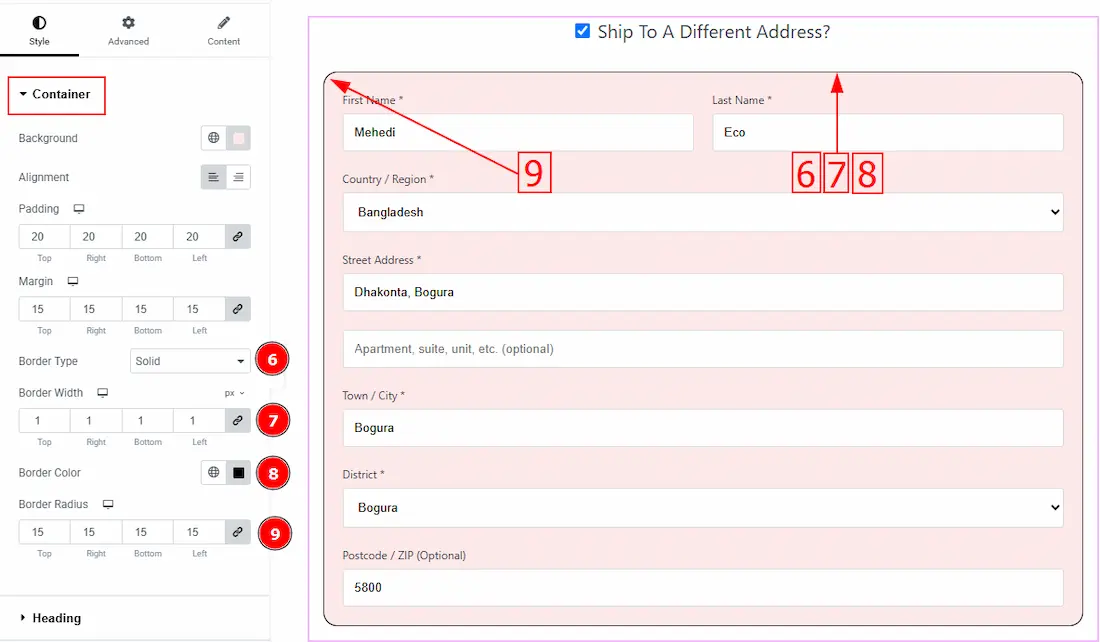
Task: Set alignment to left
Action: (213, 178)
